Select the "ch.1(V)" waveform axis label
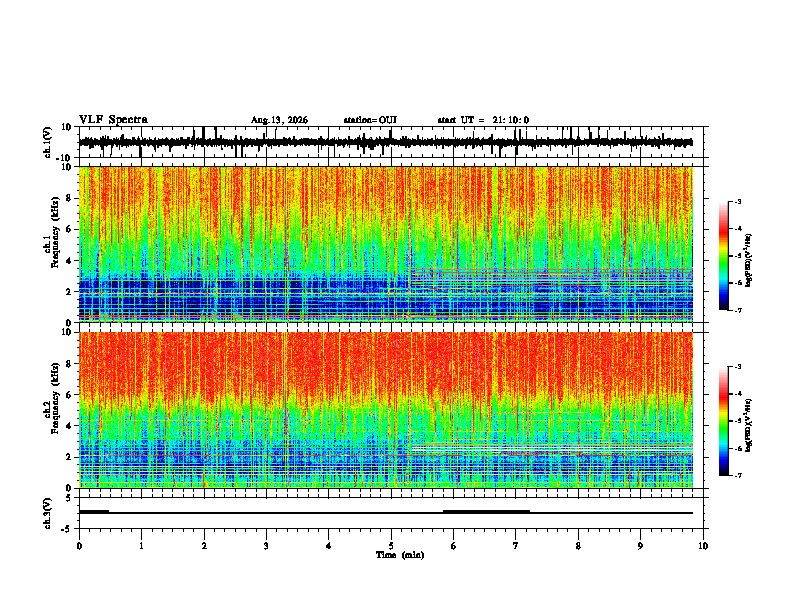 (48, 142)
